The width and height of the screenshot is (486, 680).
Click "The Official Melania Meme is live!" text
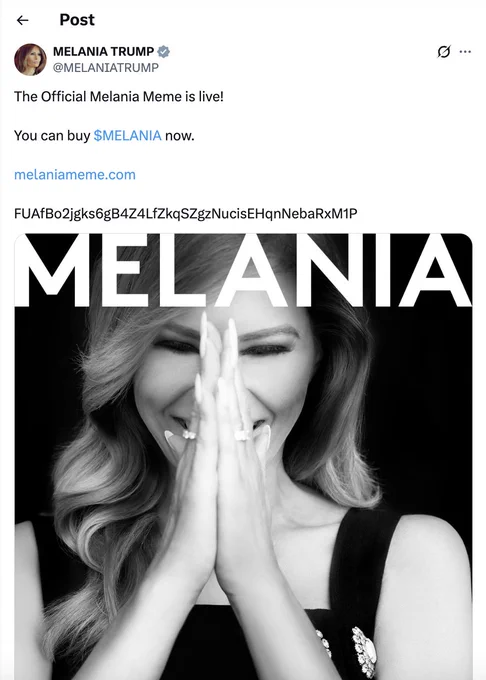click(119, 96)
